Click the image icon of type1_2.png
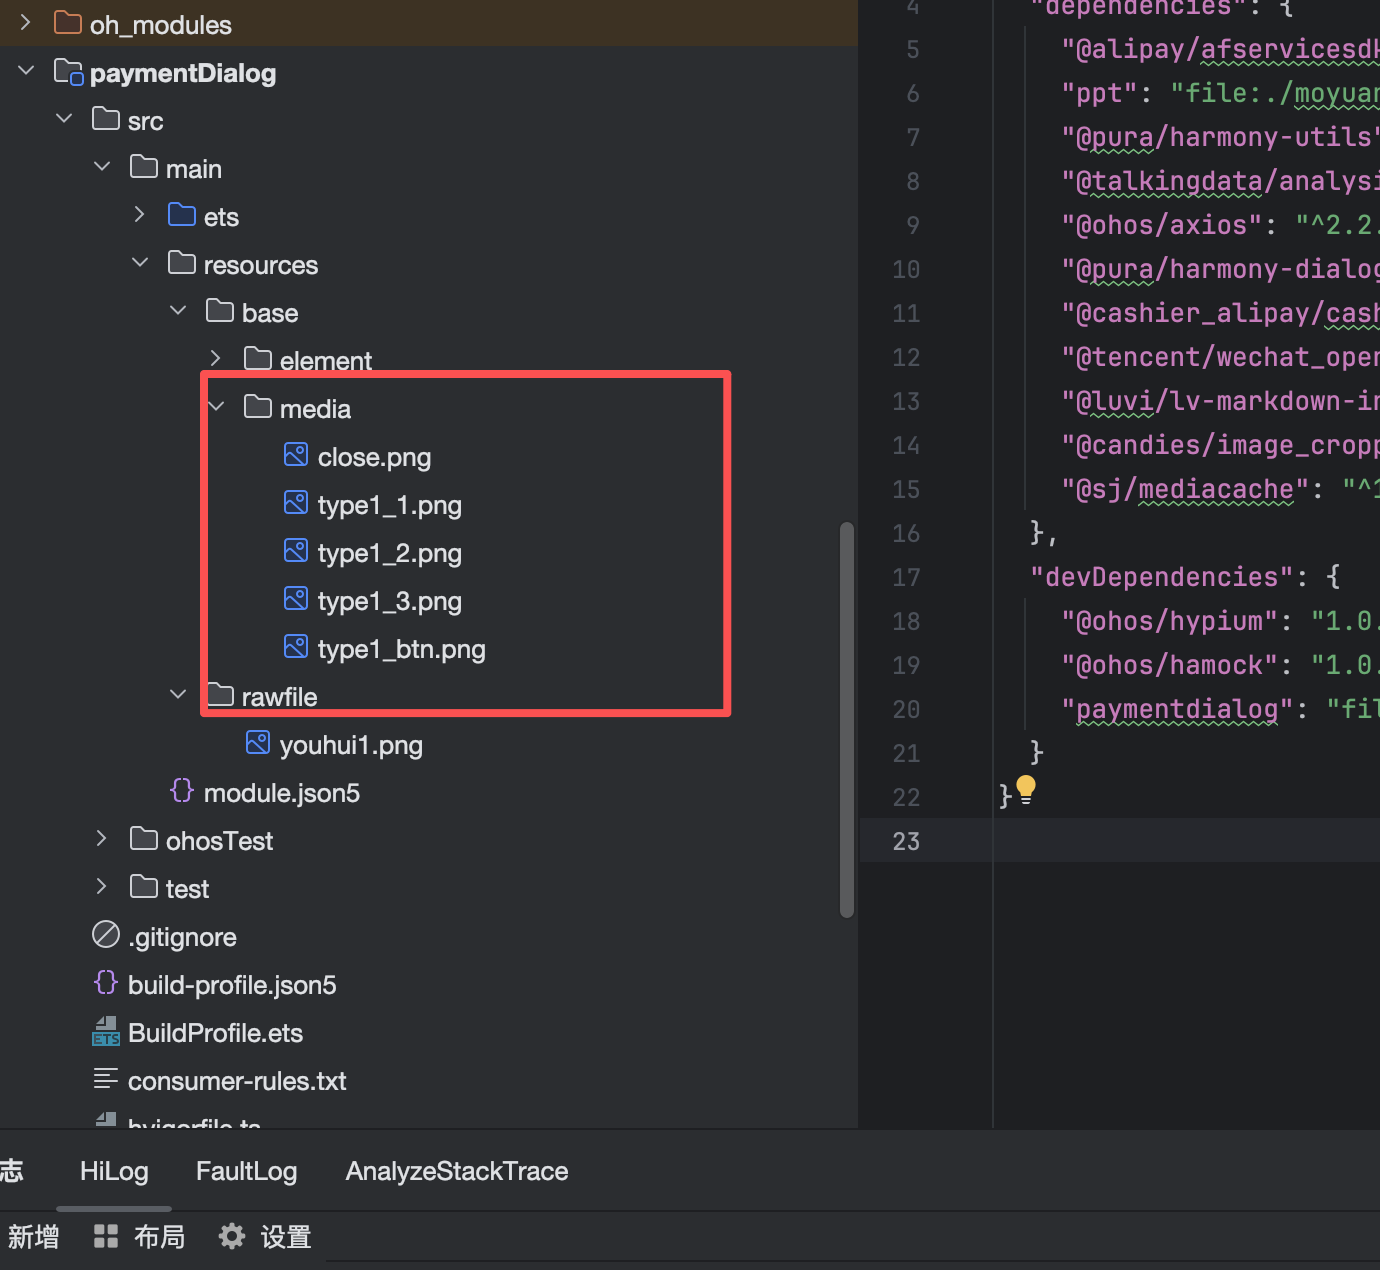 point(296,551)
